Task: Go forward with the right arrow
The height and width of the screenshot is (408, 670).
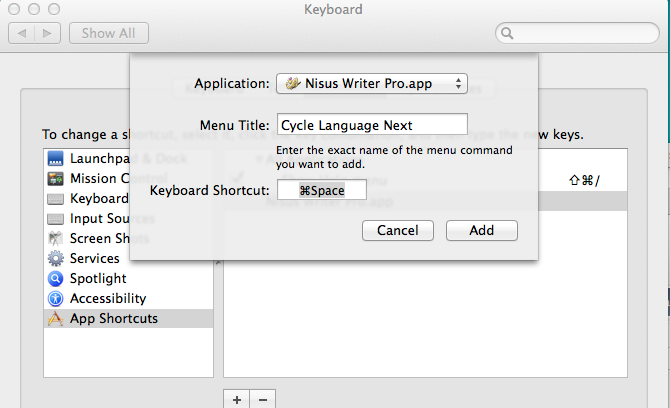Action: pyautogui.click(x=47, y=33)
